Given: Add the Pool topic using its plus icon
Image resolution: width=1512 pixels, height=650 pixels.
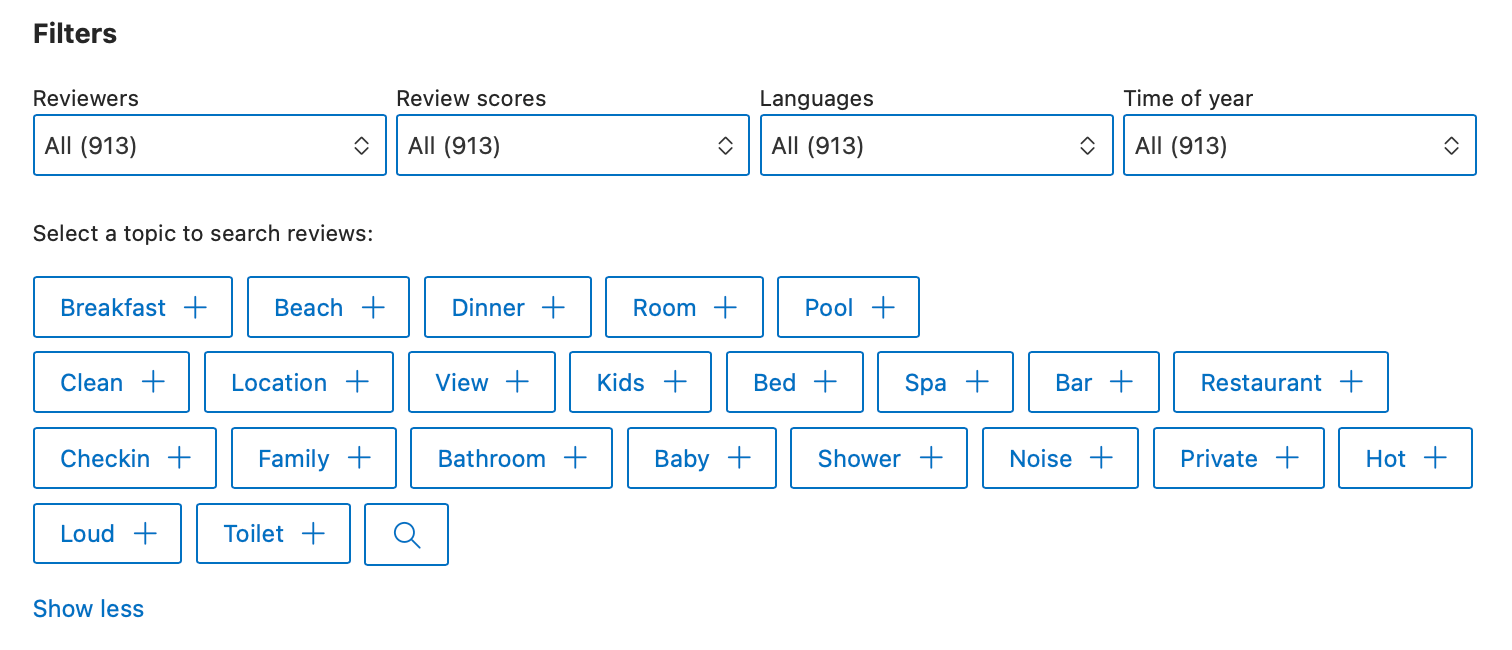Looking at the screenshot, I should 882,307.
